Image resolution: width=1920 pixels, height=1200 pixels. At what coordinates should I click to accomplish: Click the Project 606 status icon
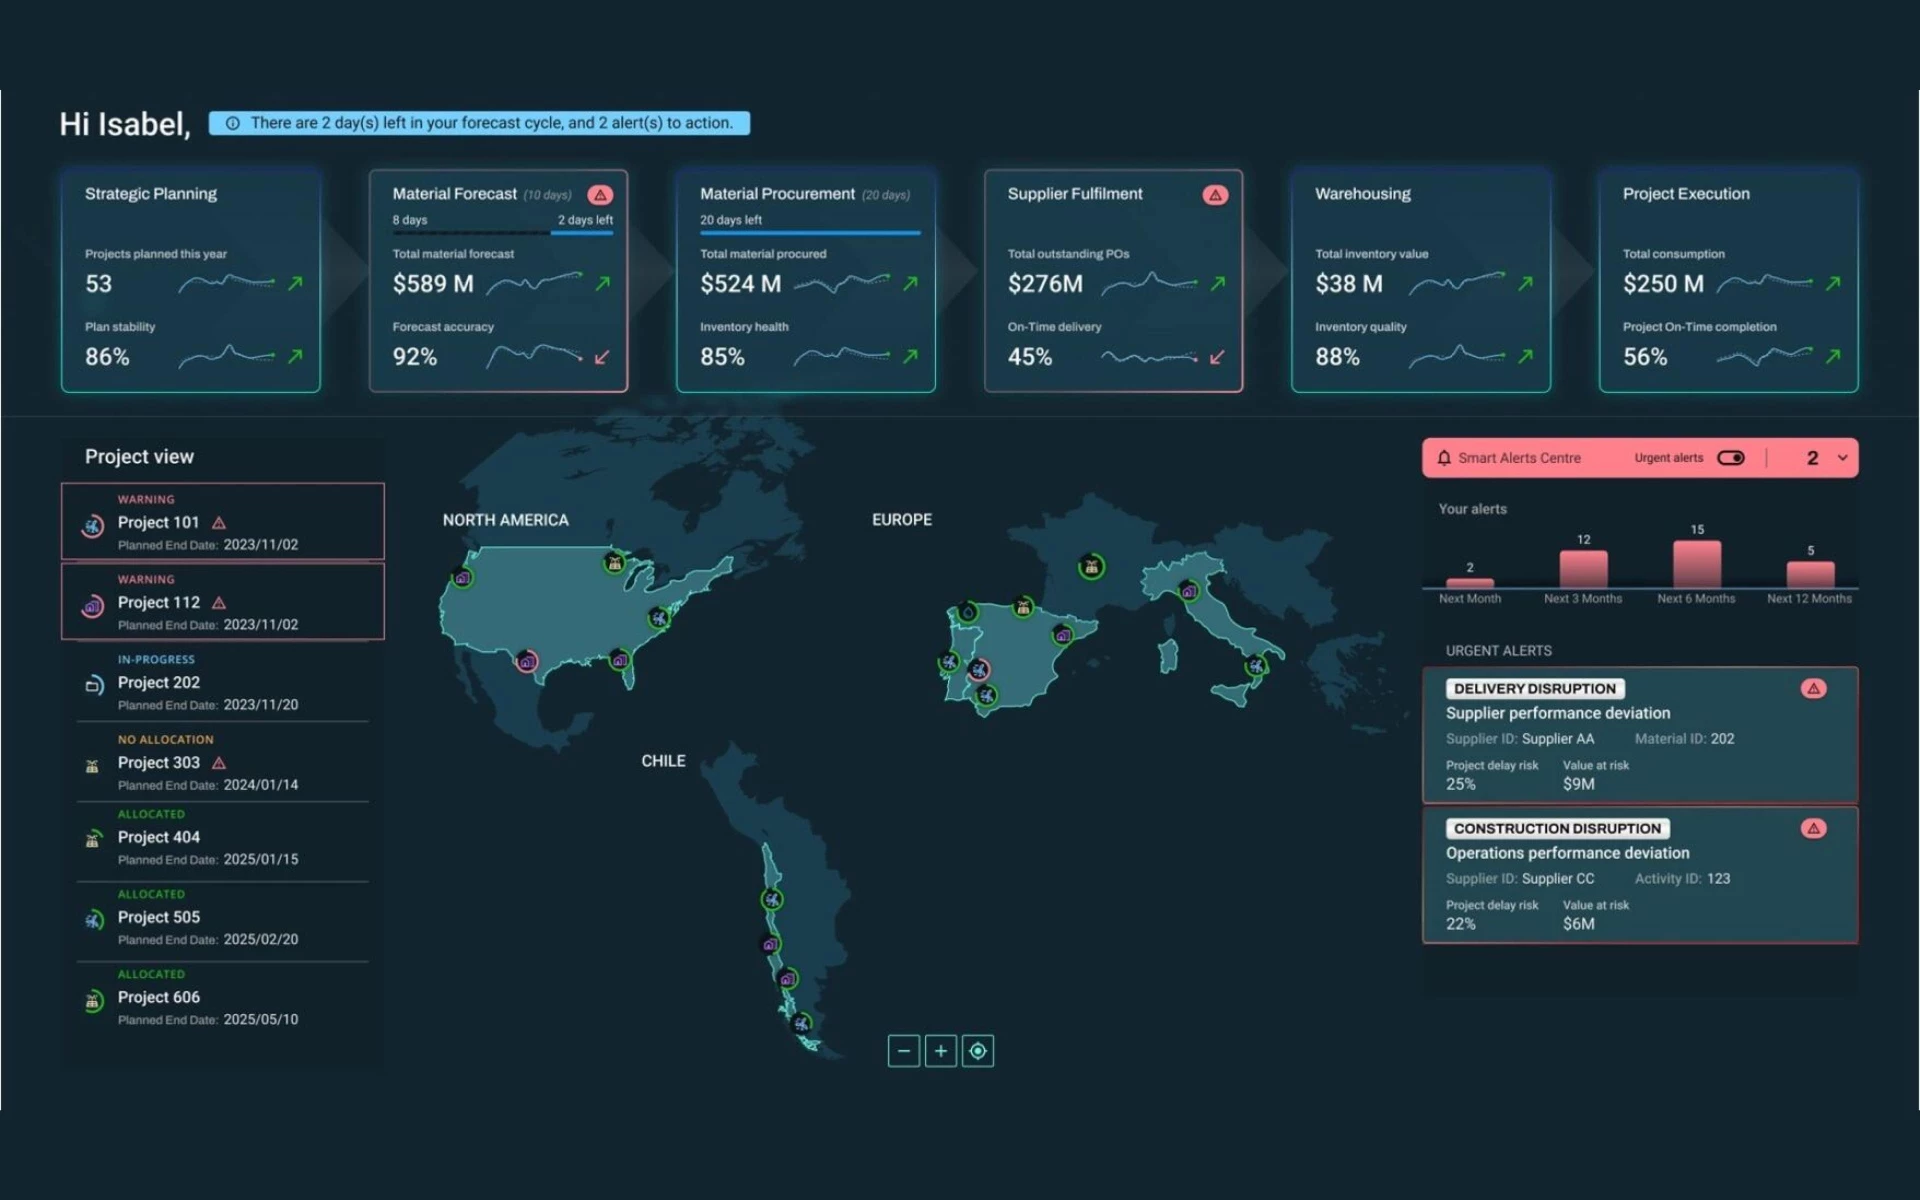point(93,1001)
